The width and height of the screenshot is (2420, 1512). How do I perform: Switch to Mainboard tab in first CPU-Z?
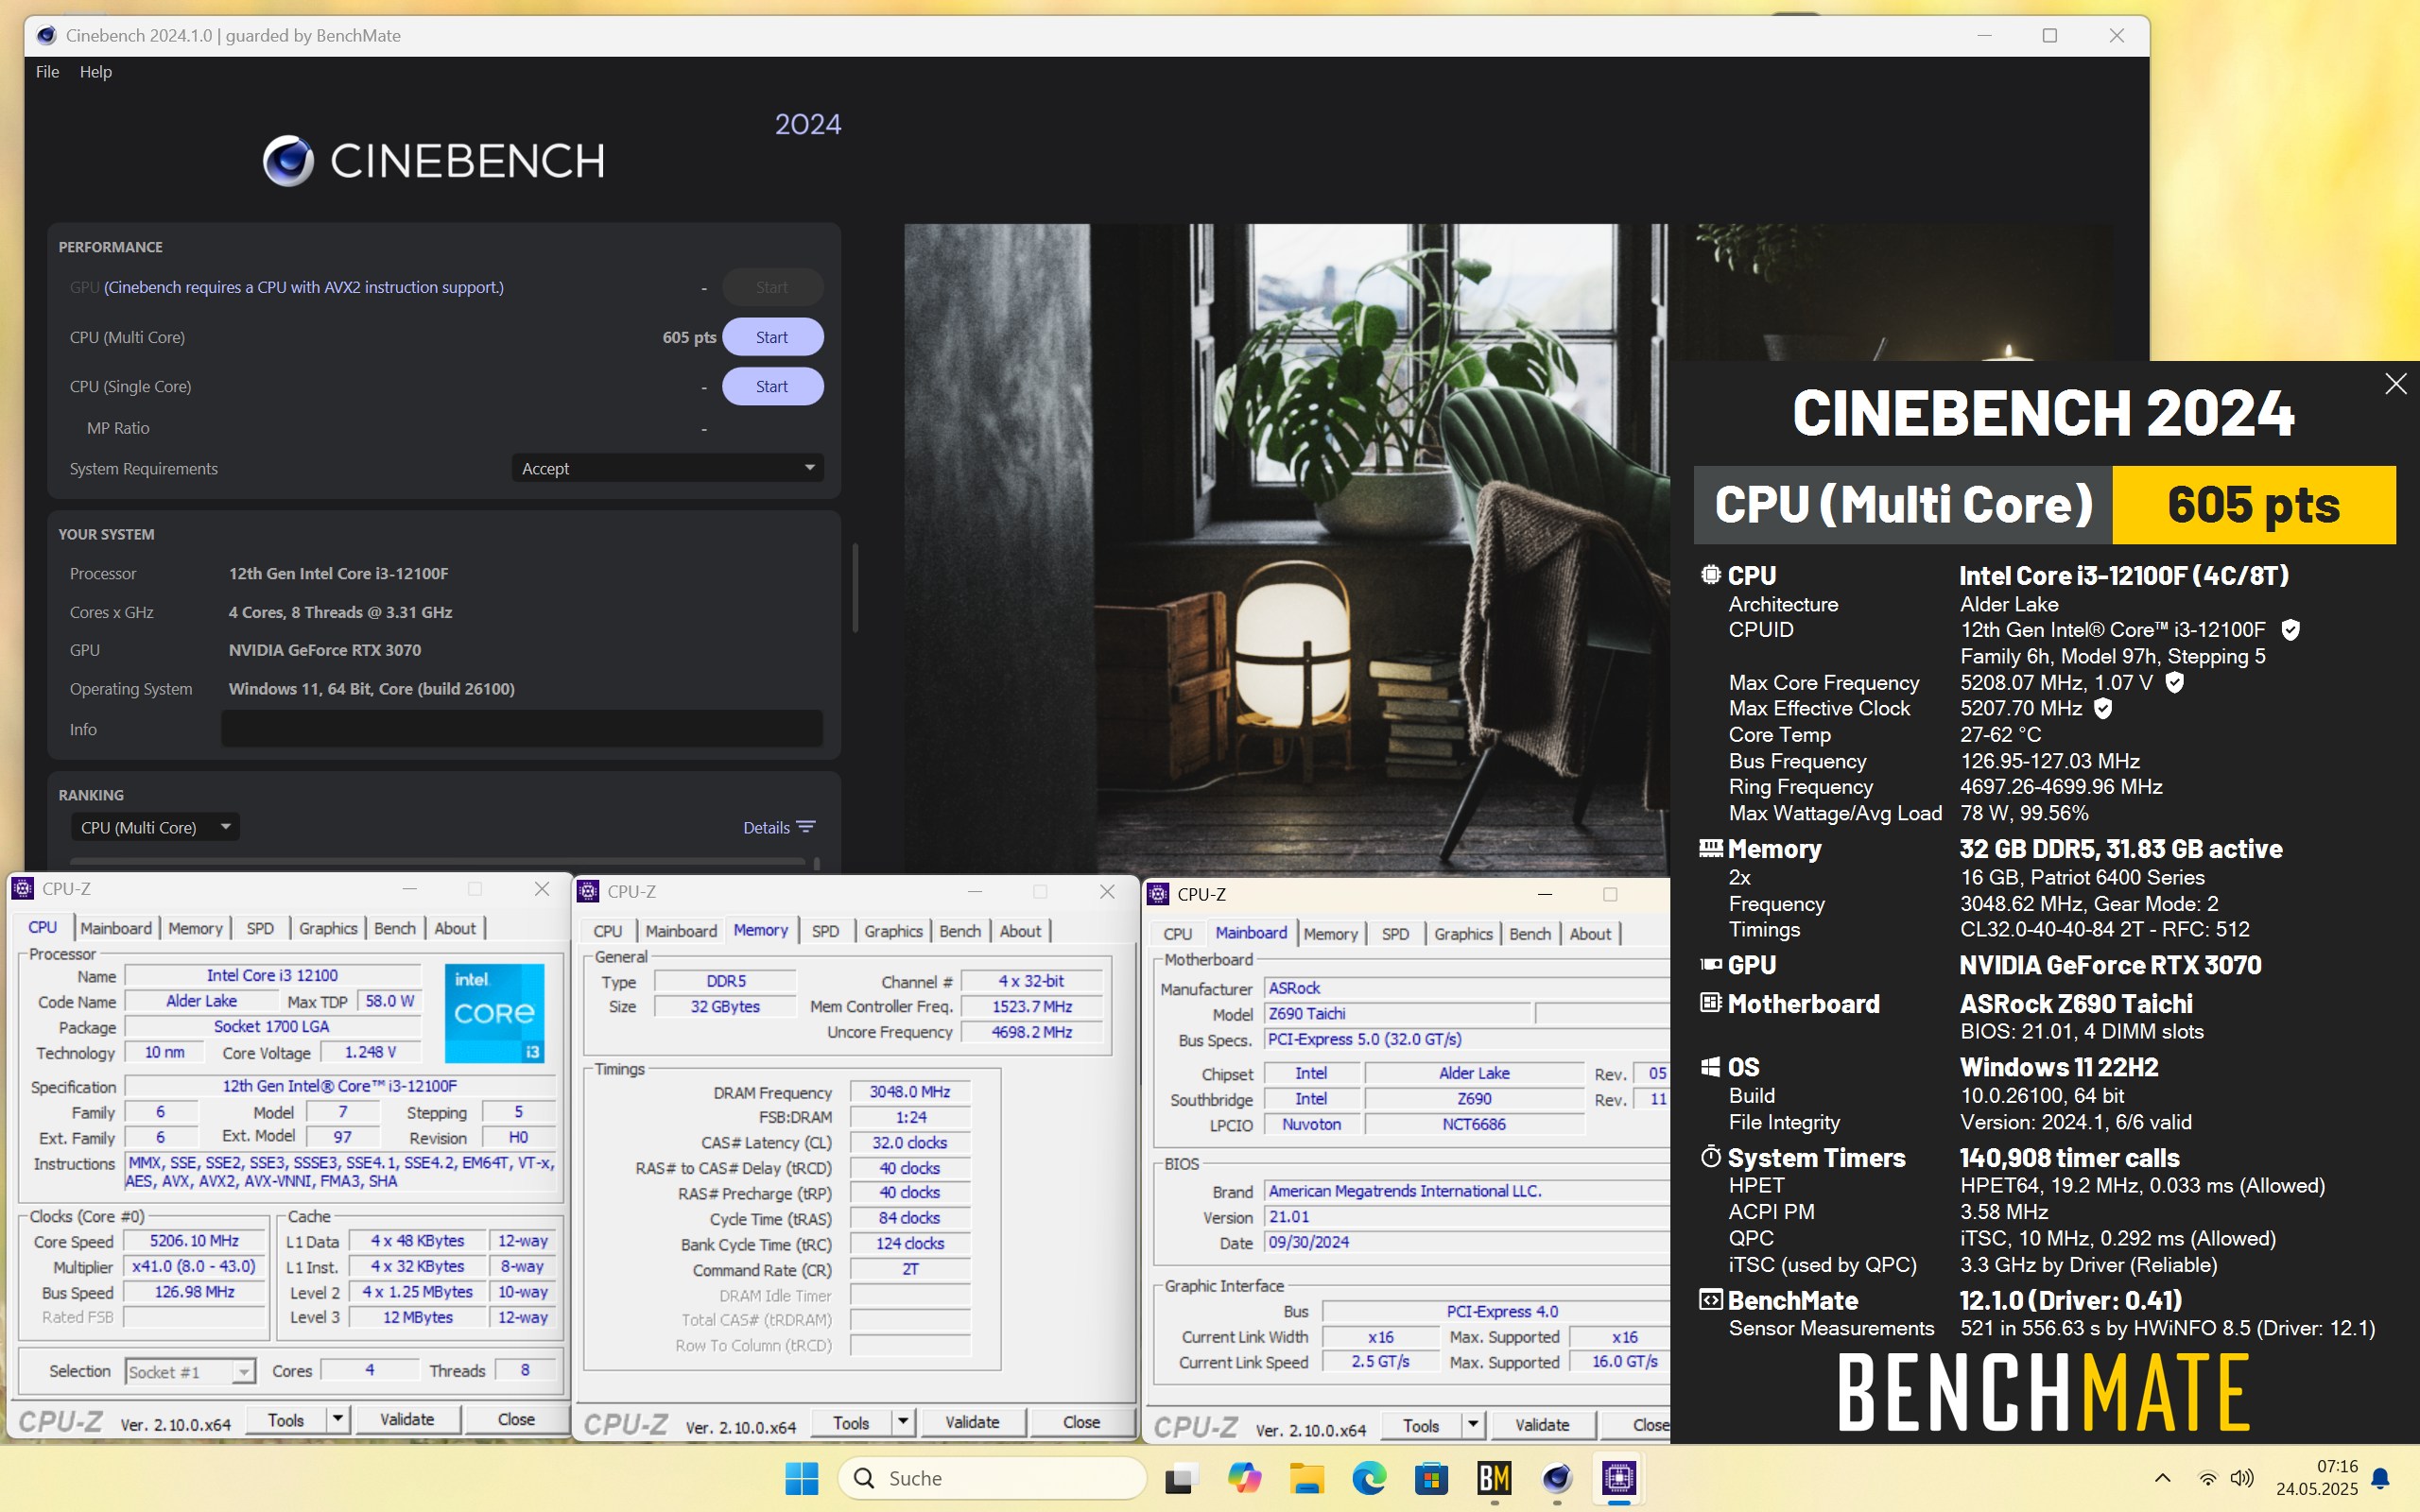[x=116, y=928]
